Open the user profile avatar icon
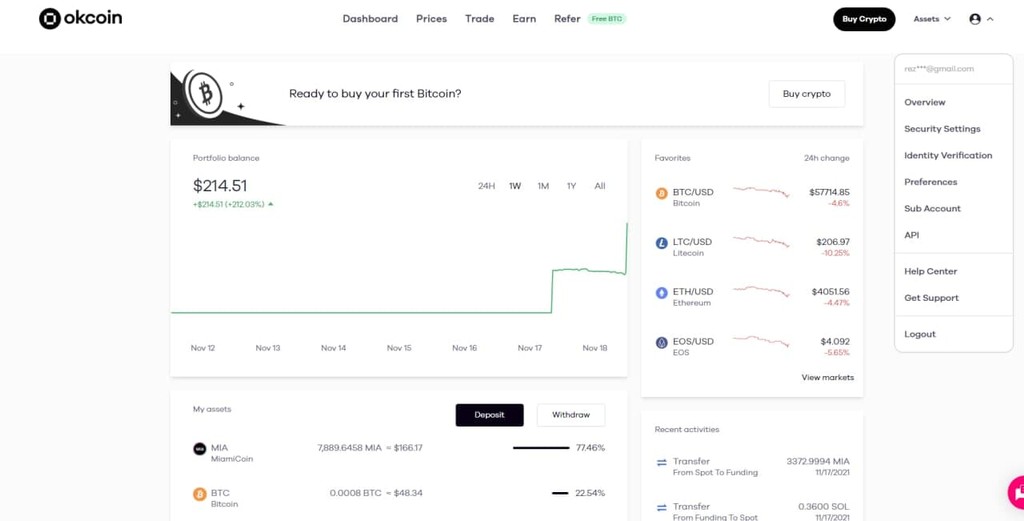This screenshot has height=521, width=1024. point(975,19)
